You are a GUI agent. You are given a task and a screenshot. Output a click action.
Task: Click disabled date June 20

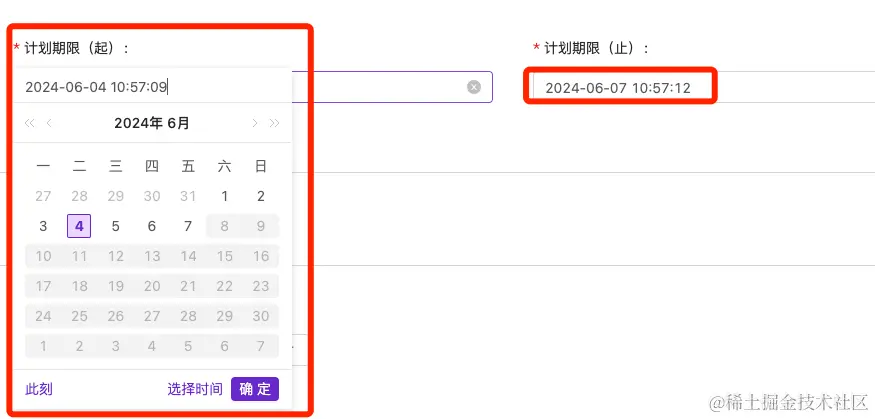click(x=152, y=286)
